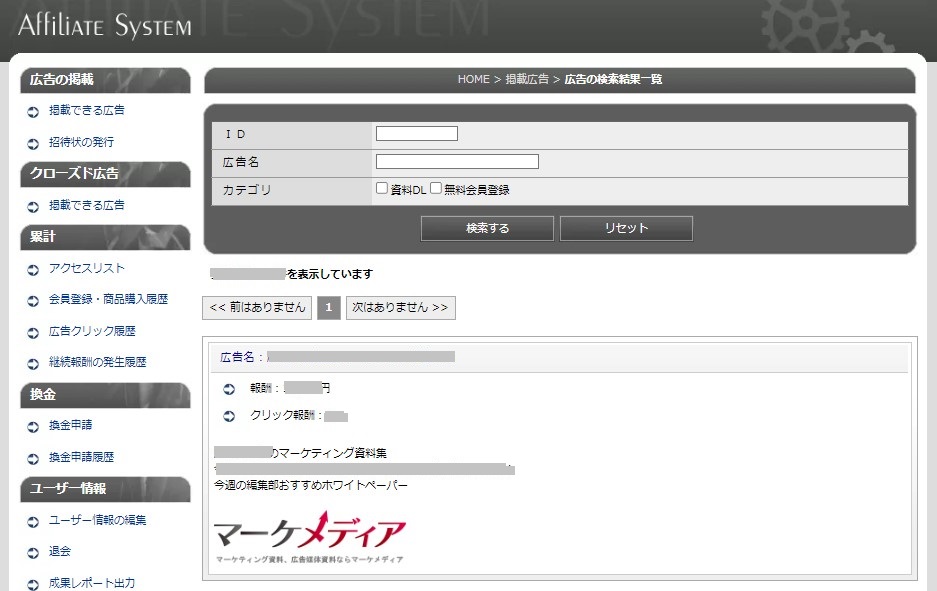Focus the 広告名 text field
The image size is (937, 591).
coord(457,162)
